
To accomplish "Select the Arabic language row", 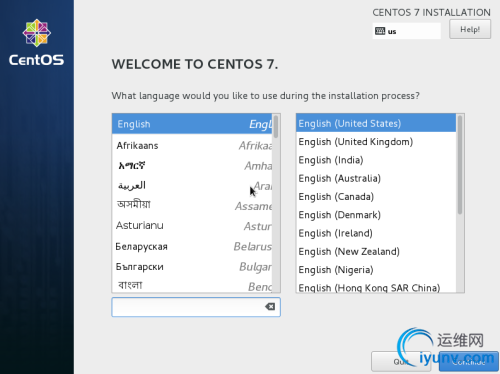I will pos(192,186).
